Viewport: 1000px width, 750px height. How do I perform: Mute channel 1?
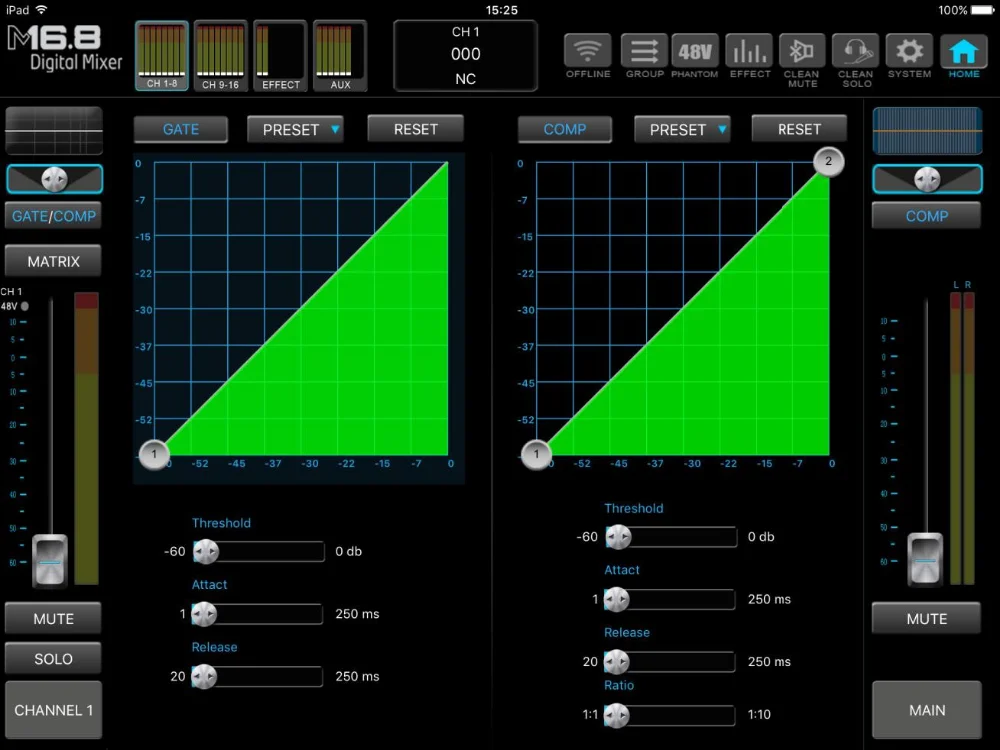click(x=54, y=619)
